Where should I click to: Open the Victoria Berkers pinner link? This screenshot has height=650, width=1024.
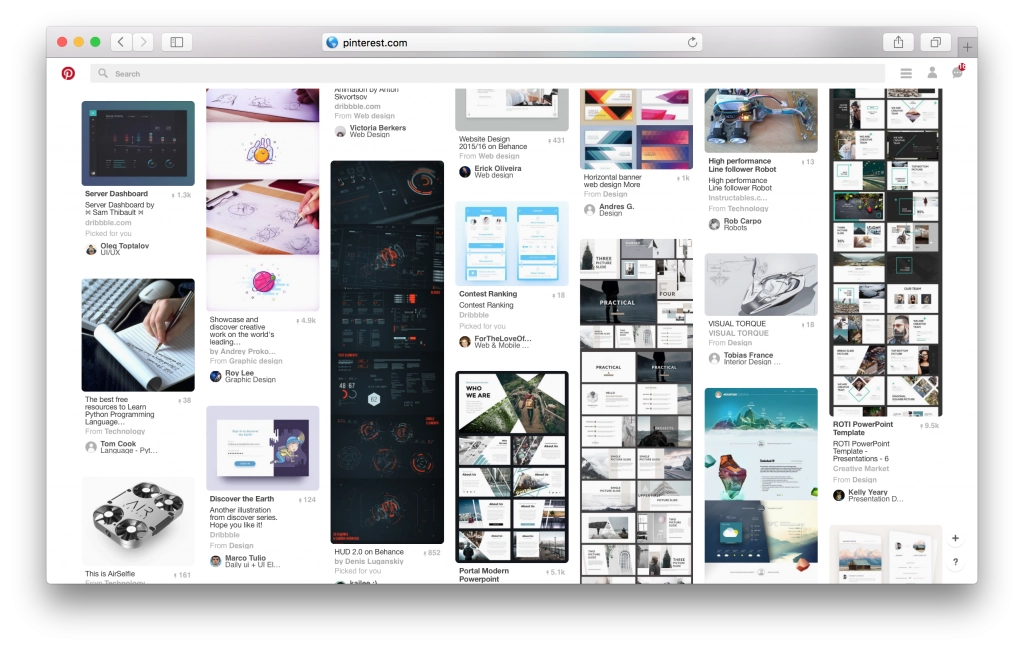tap(378, 128)
